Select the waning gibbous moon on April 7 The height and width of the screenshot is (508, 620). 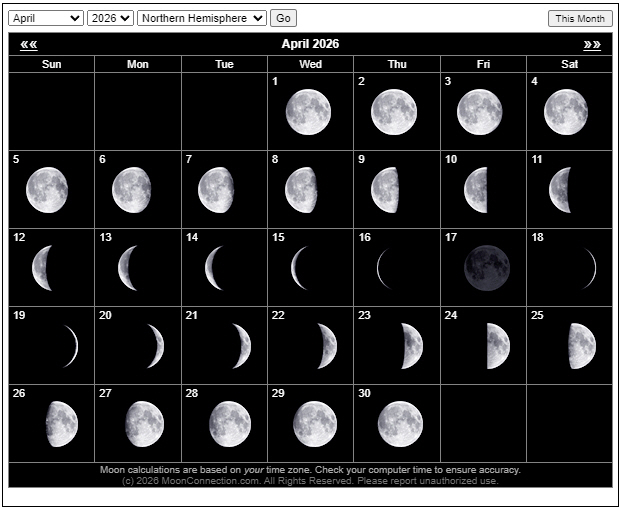216,190
